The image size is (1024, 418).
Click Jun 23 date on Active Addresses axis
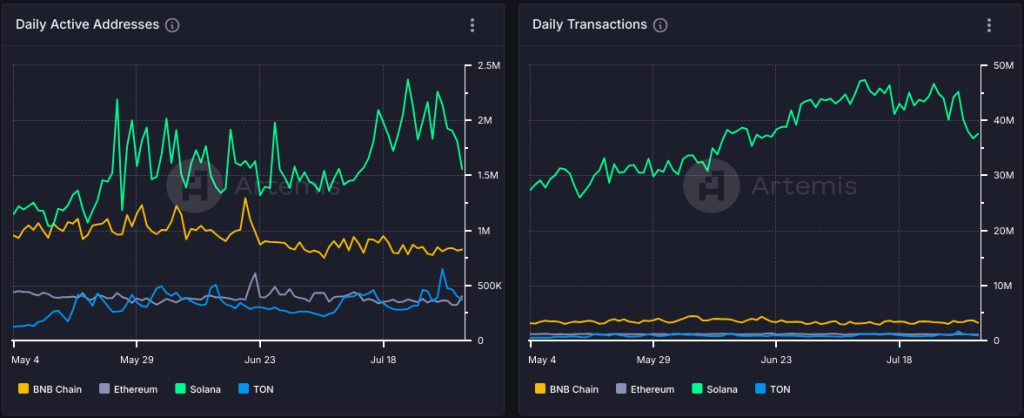click(x=262, y=360)
